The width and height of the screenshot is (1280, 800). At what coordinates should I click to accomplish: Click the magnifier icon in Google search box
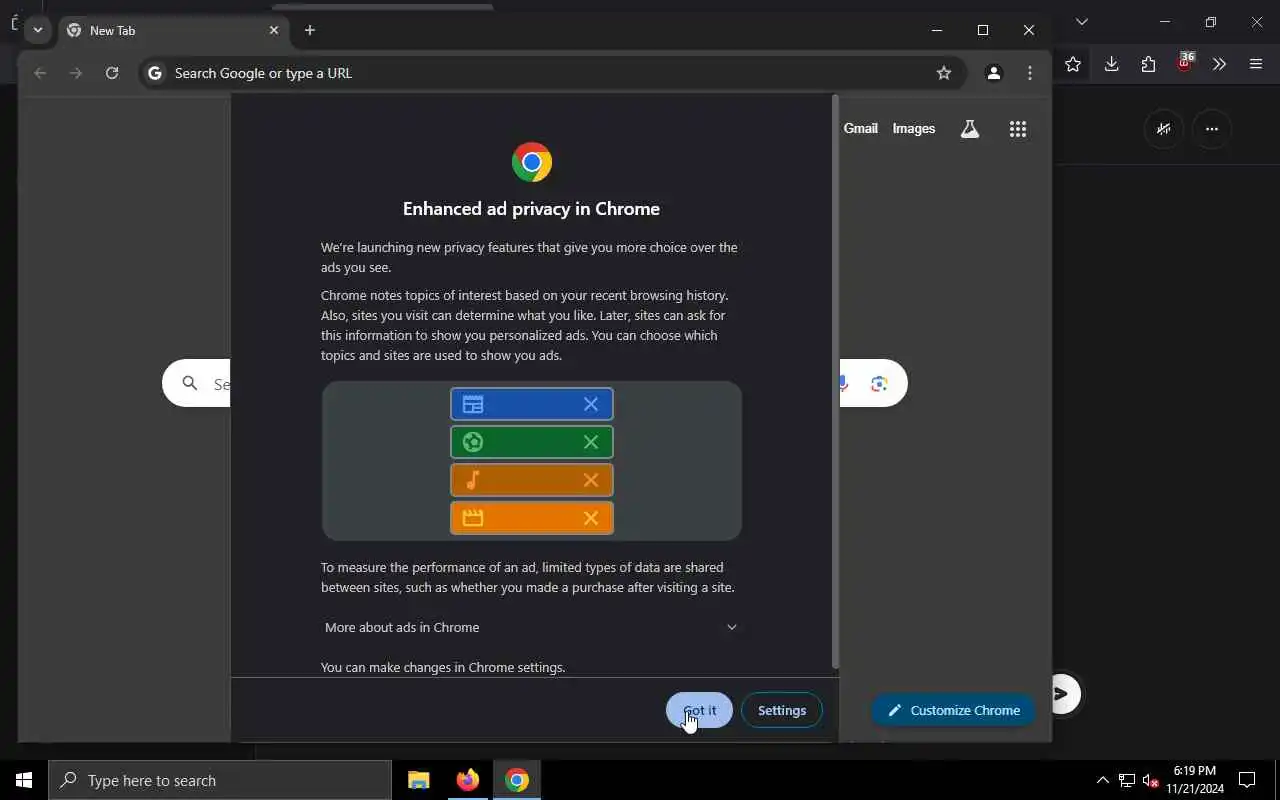coord(190,383)
